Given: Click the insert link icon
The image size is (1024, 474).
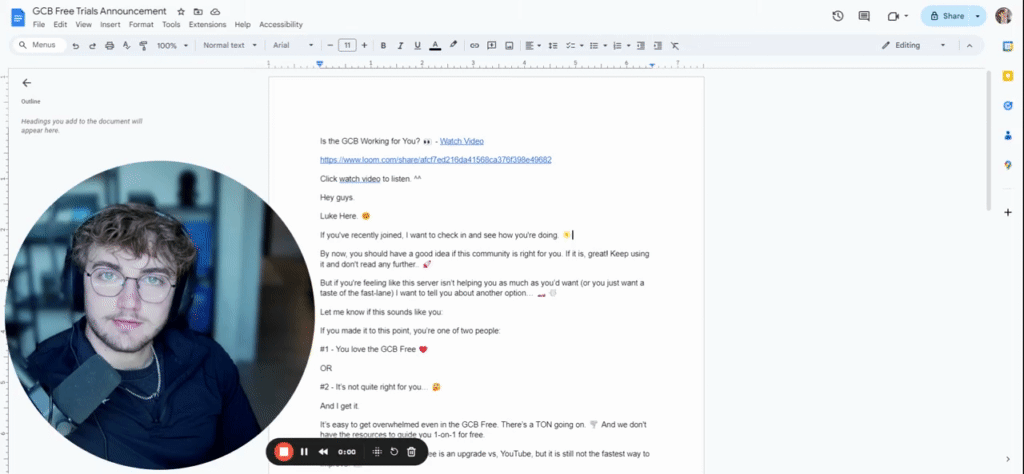Looking at the screenshot, I should tap(475, 46).
